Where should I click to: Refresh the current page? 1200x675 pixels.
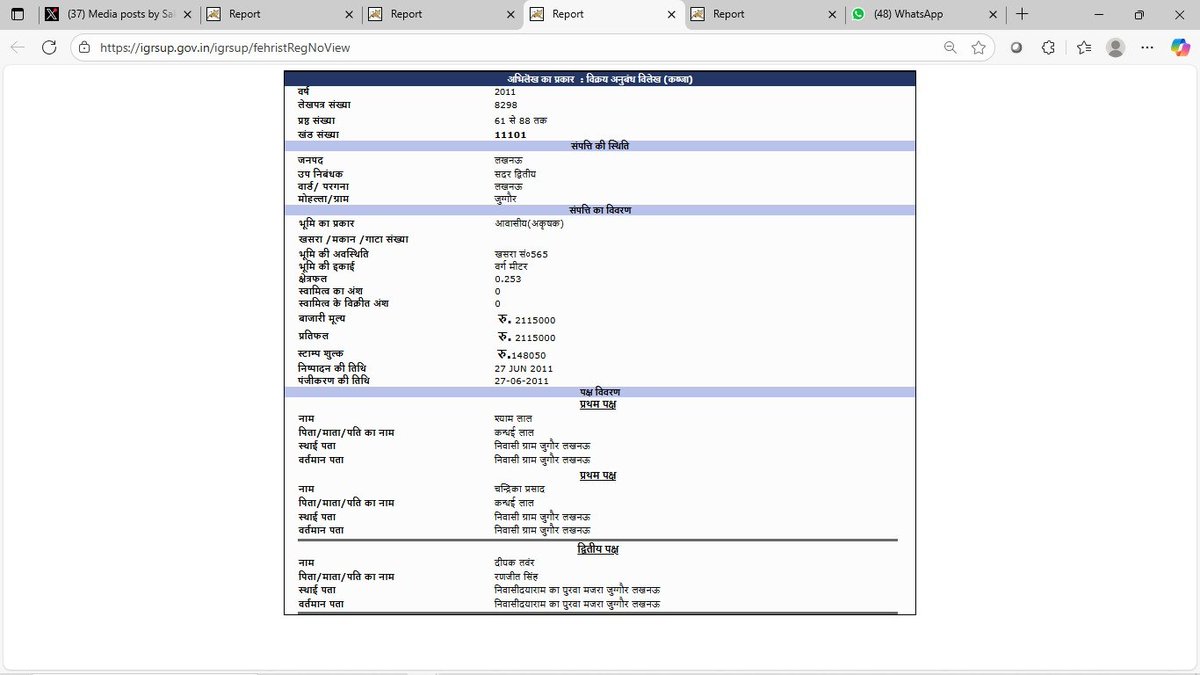(49, 47)
